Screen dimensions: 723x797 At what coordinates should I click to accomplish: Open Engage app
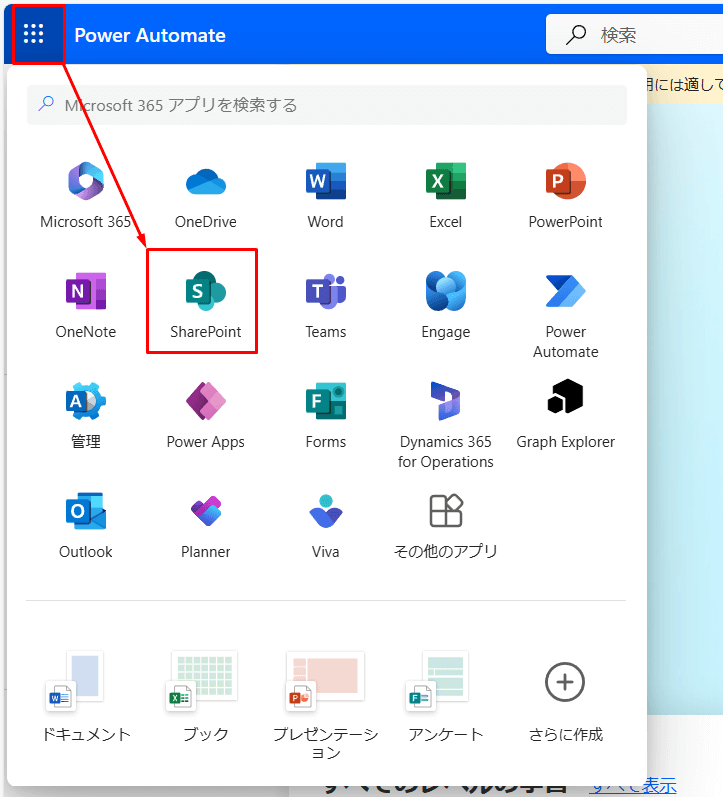point(445,305)
